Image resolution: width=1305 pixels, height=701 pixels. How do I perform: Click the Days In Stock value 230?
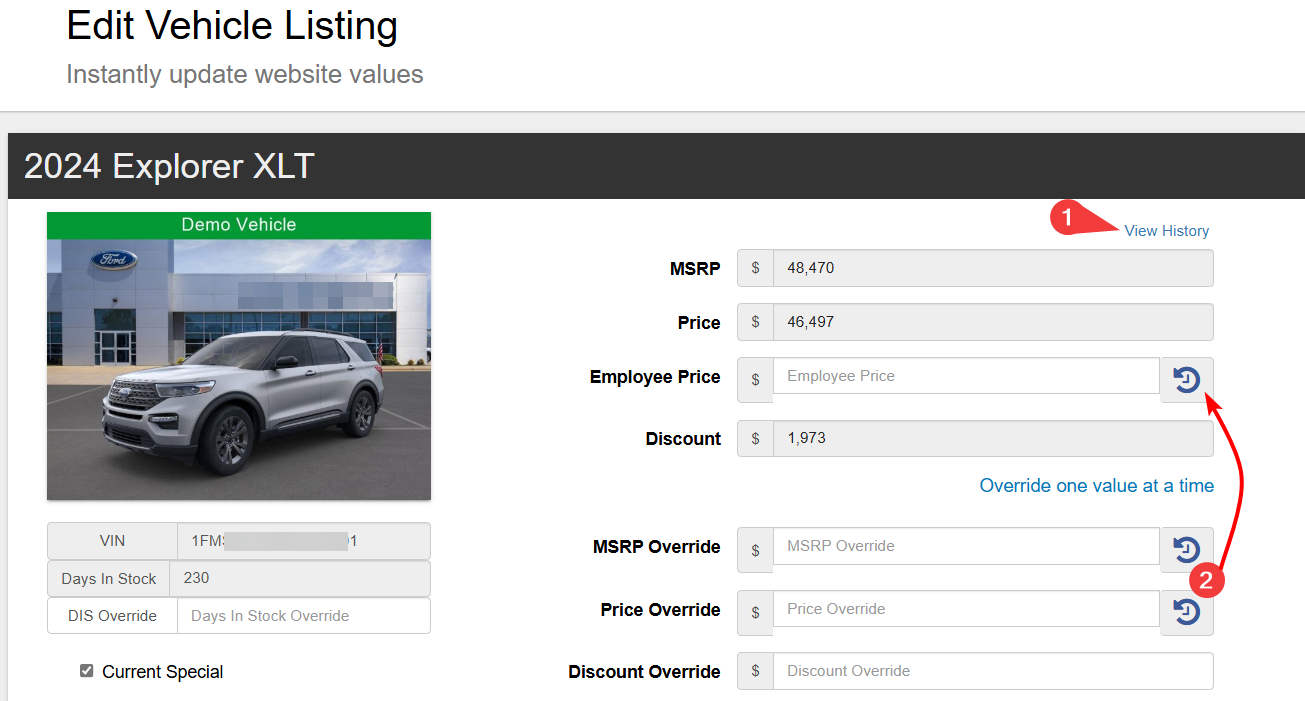point(300,578)
